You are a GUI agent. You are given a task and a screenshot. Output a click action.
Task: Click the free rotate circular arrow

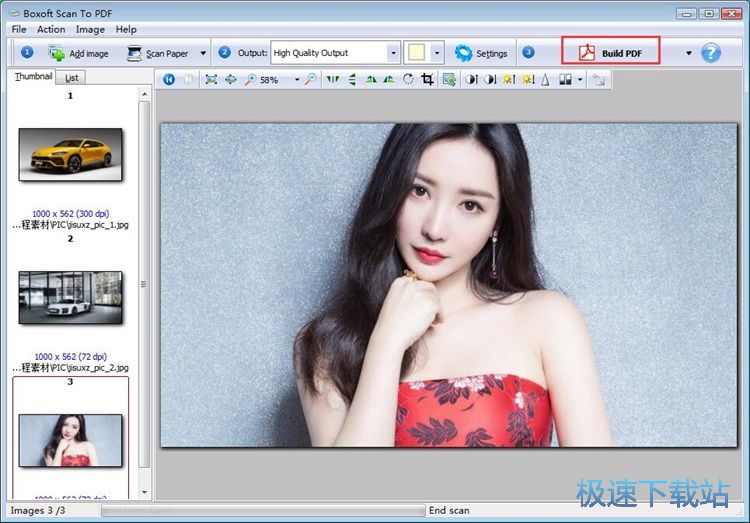pos(408,79)
